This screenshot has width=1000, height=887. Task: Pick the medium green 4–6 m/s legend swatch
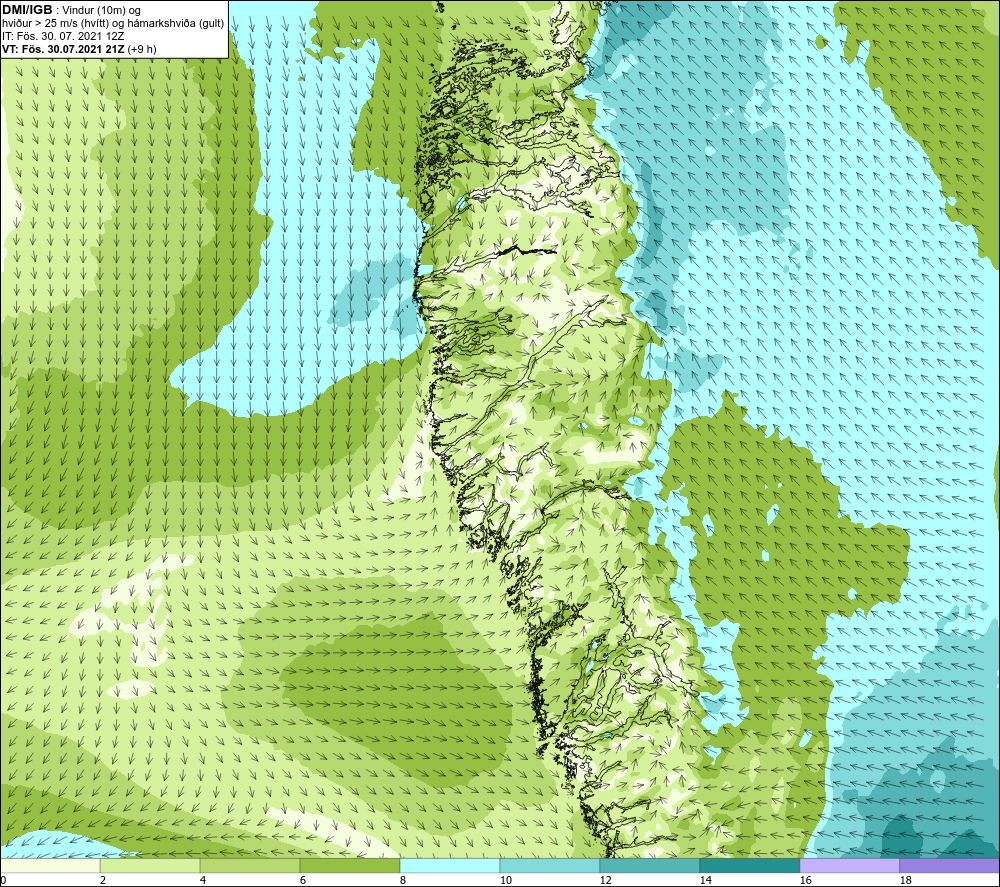click(x=250, y=866)
